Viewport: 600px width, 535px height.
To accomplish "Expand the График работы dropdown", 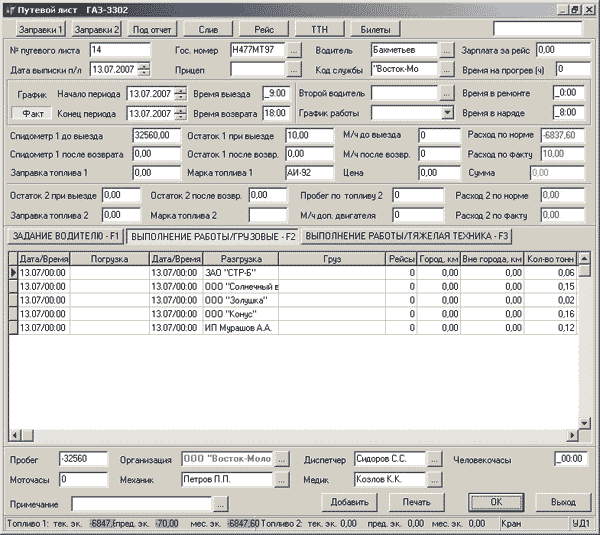I will pyautogui.click(x=447, y=113).
